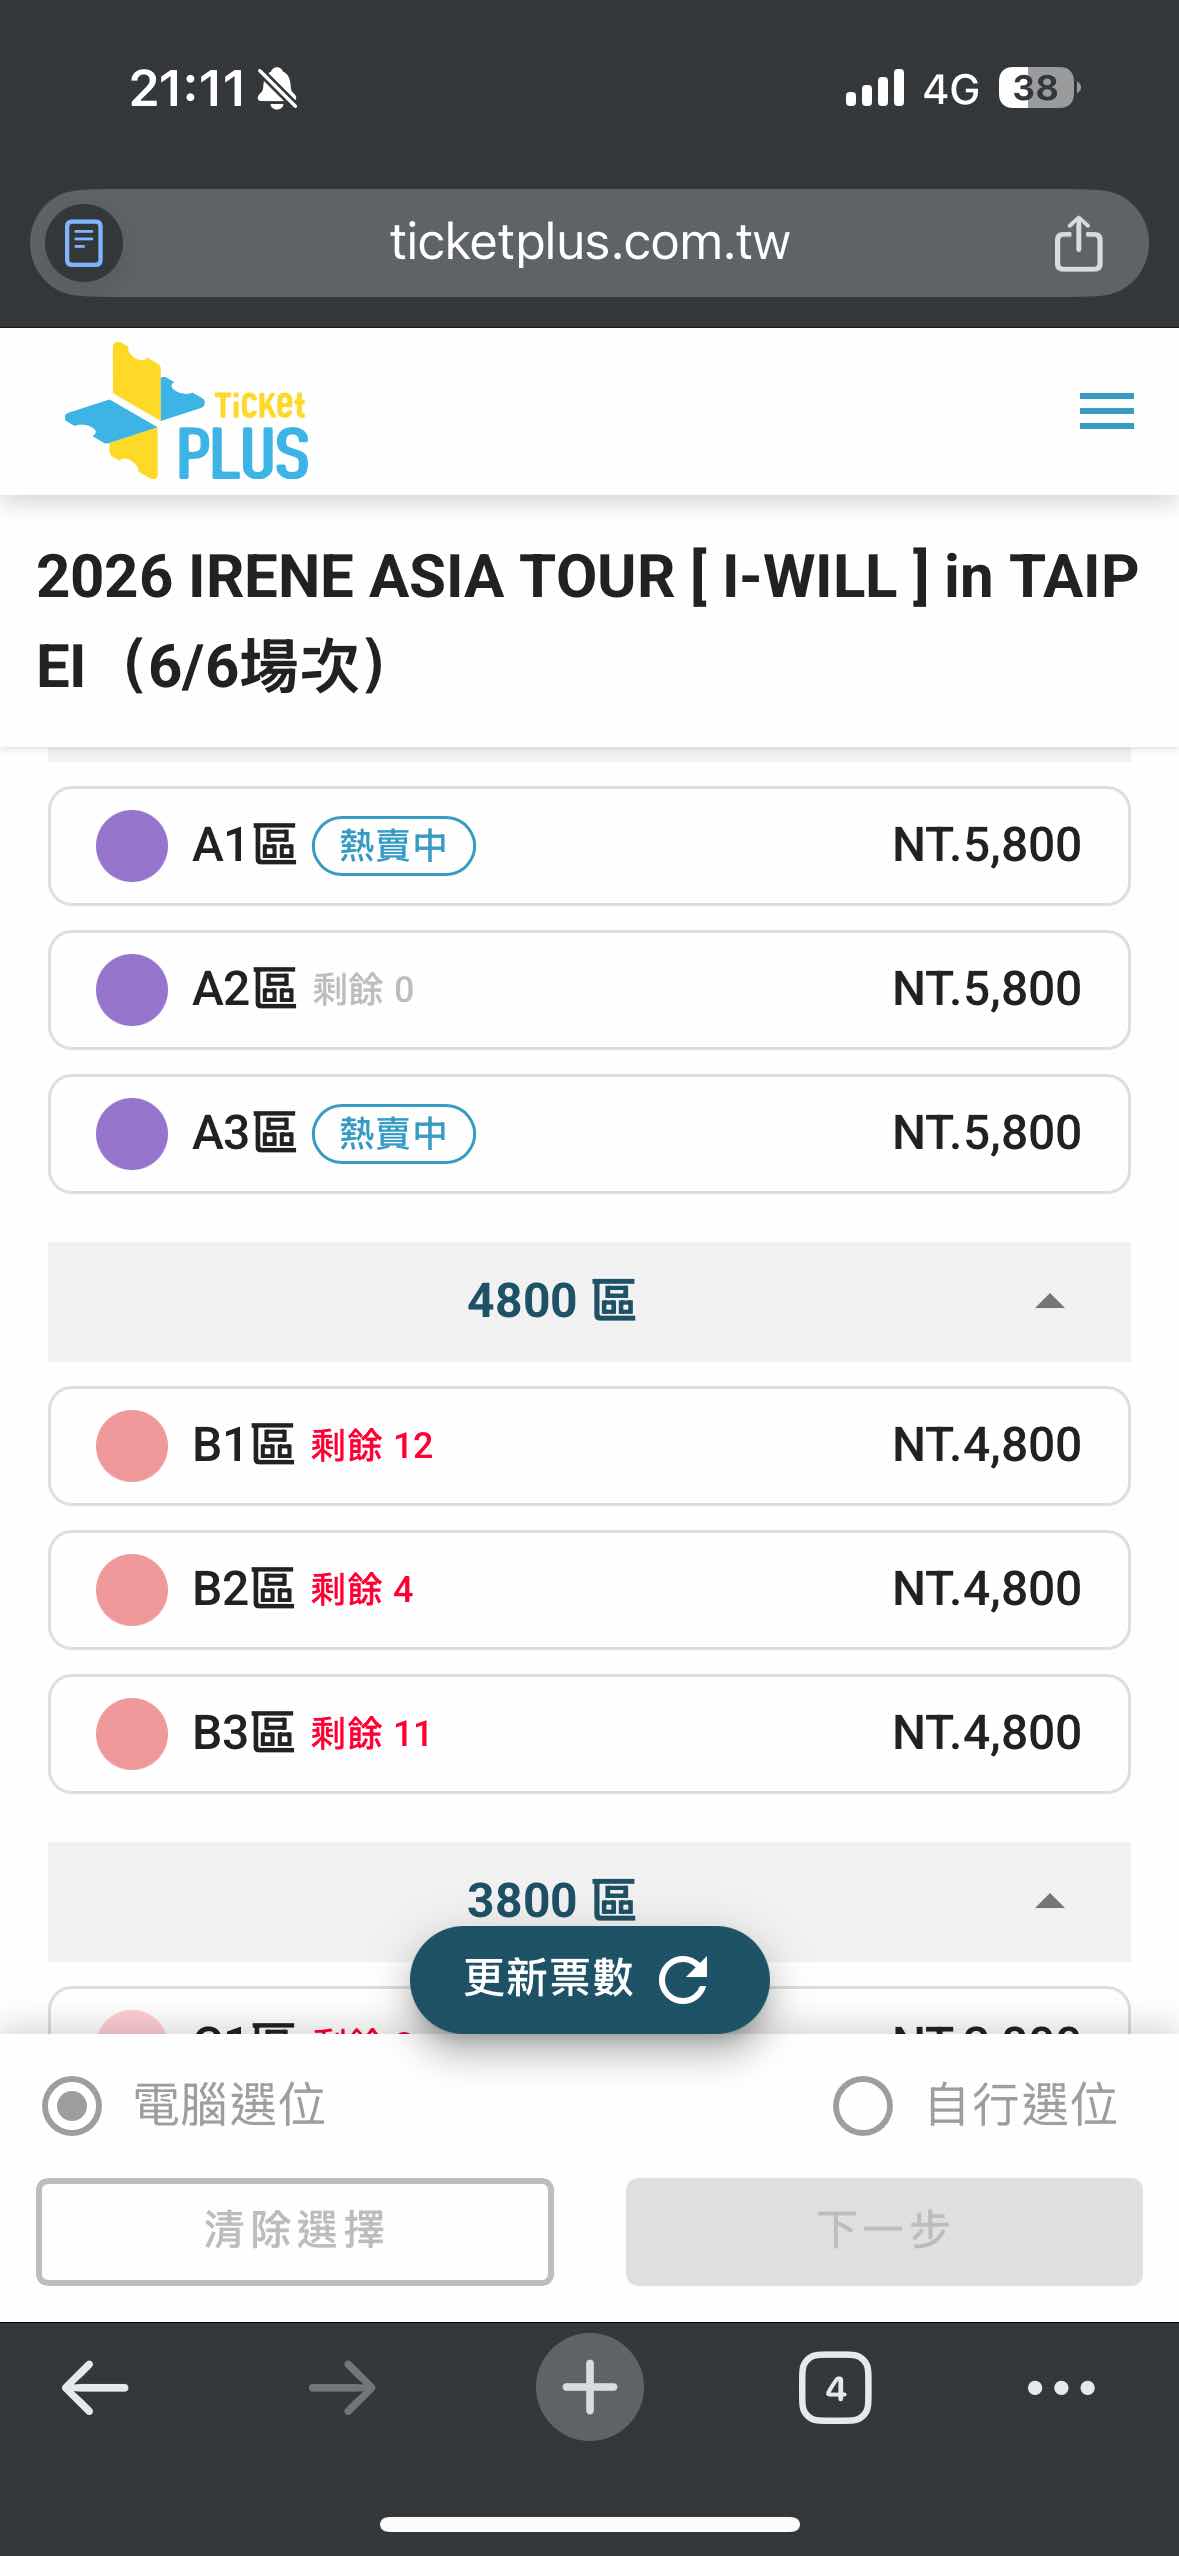1179x2556 pixels.
Task: Tap the browser share icon
Action: point(1078,243)
